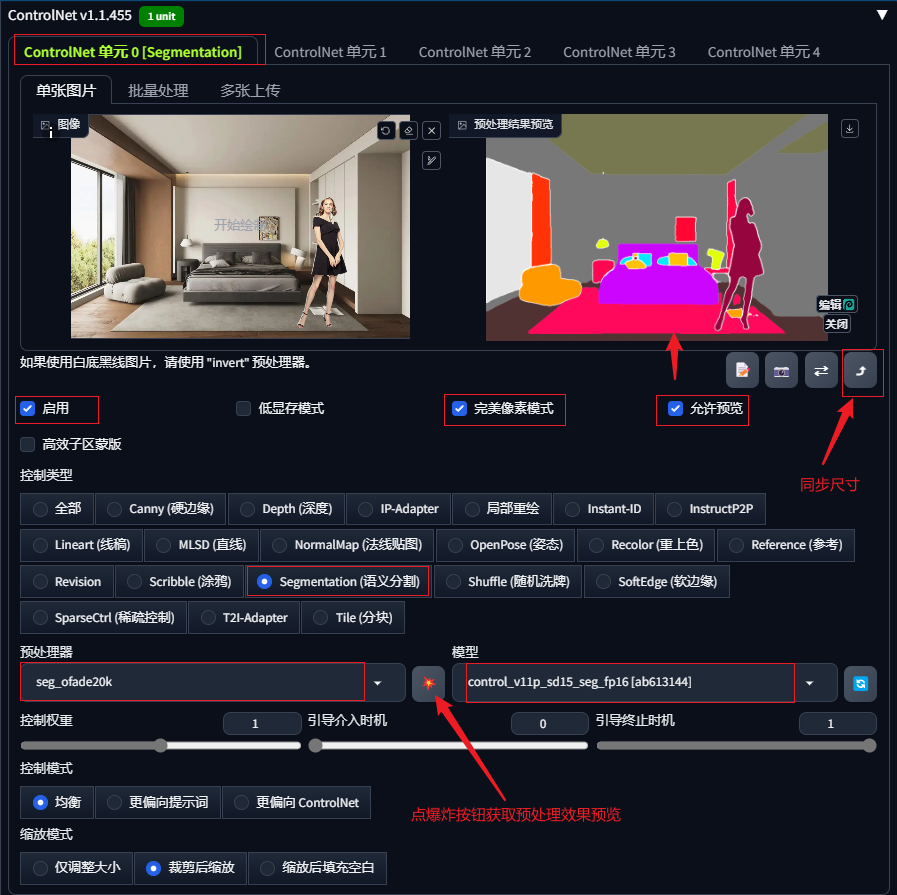Select 仅调整大小 resize mode

(77, 868)
